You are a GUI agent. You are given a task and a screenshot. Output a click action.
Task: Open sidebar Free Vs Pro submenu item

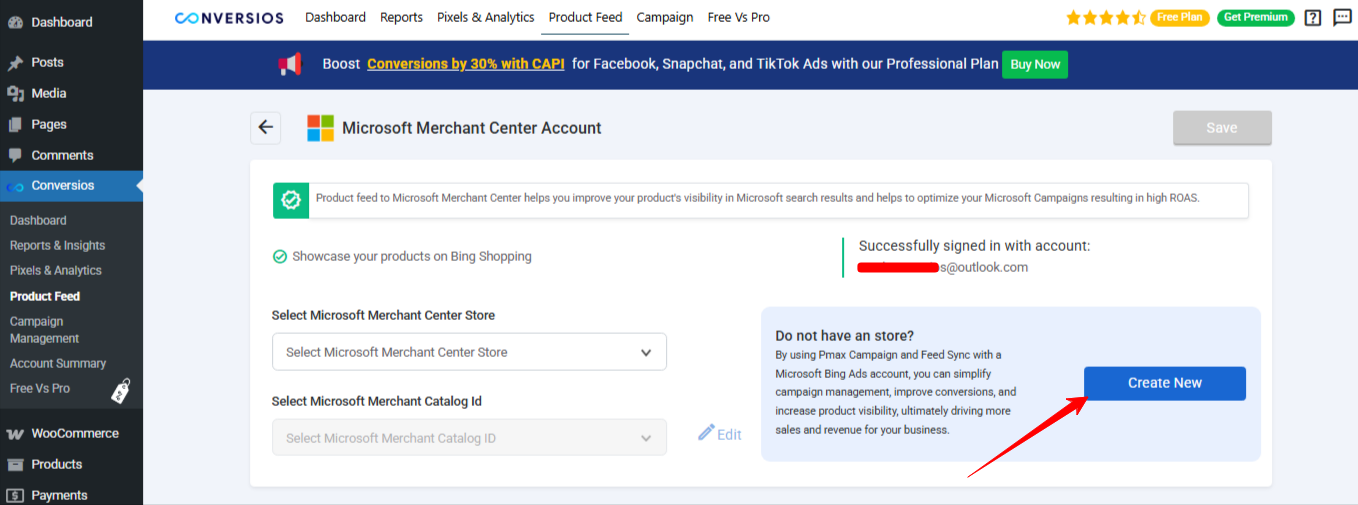click(40, 388)
